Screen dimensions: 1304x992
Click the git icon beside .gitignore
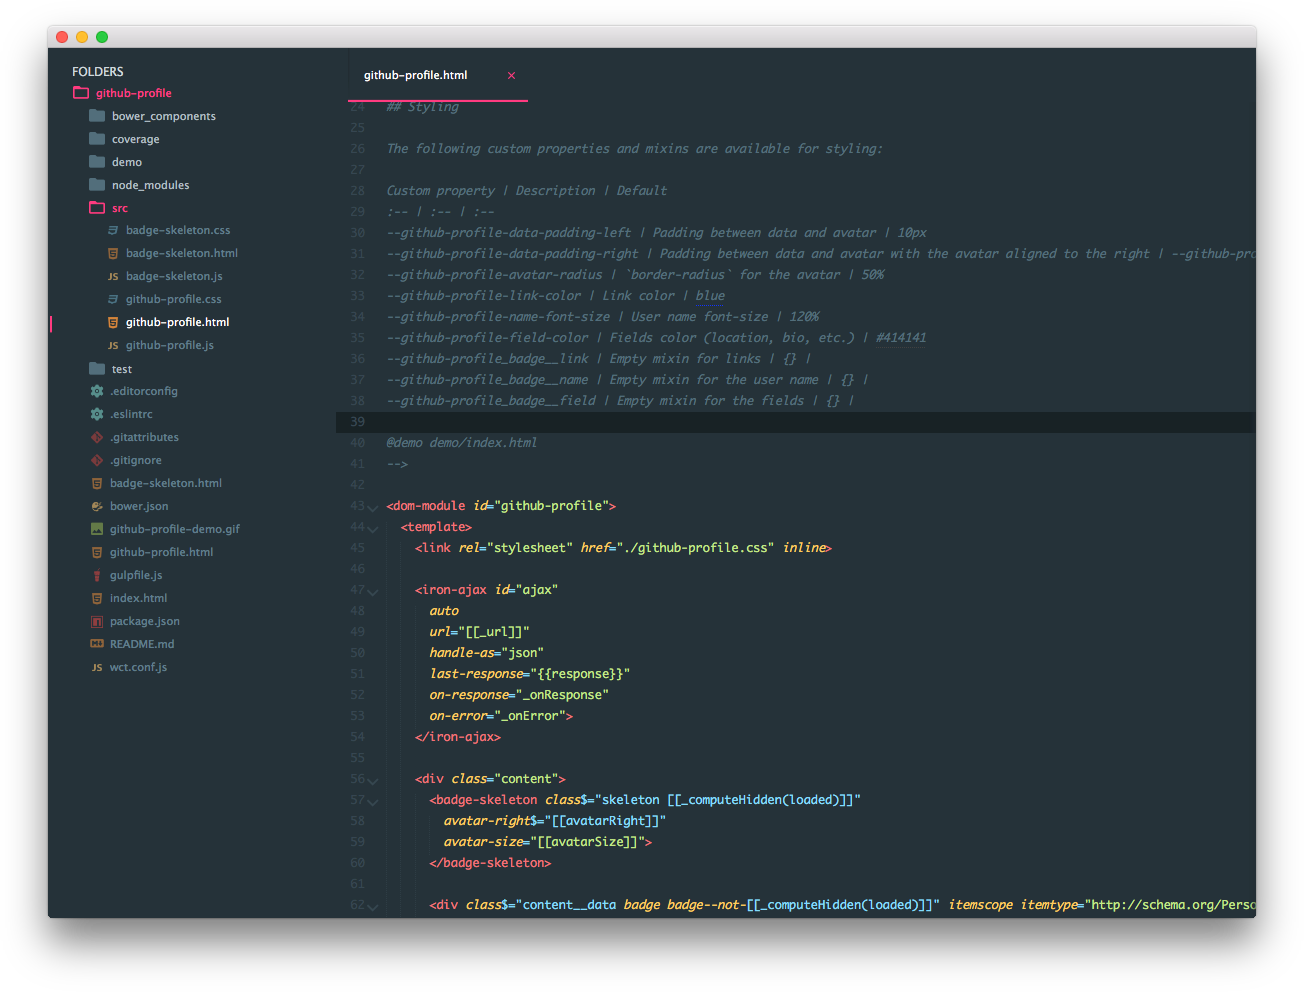[97, 460]
